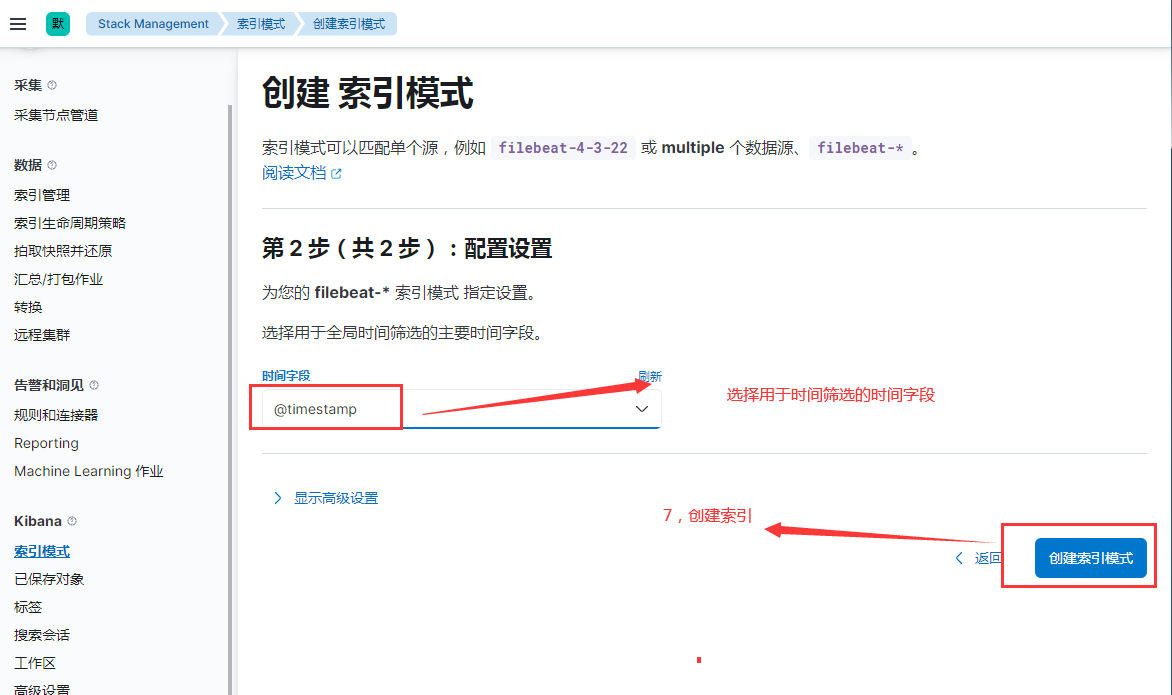Click the 创建索引模式 button
The height and width of the screenshot is (695, 1172).
click(x=1090, y=558)
